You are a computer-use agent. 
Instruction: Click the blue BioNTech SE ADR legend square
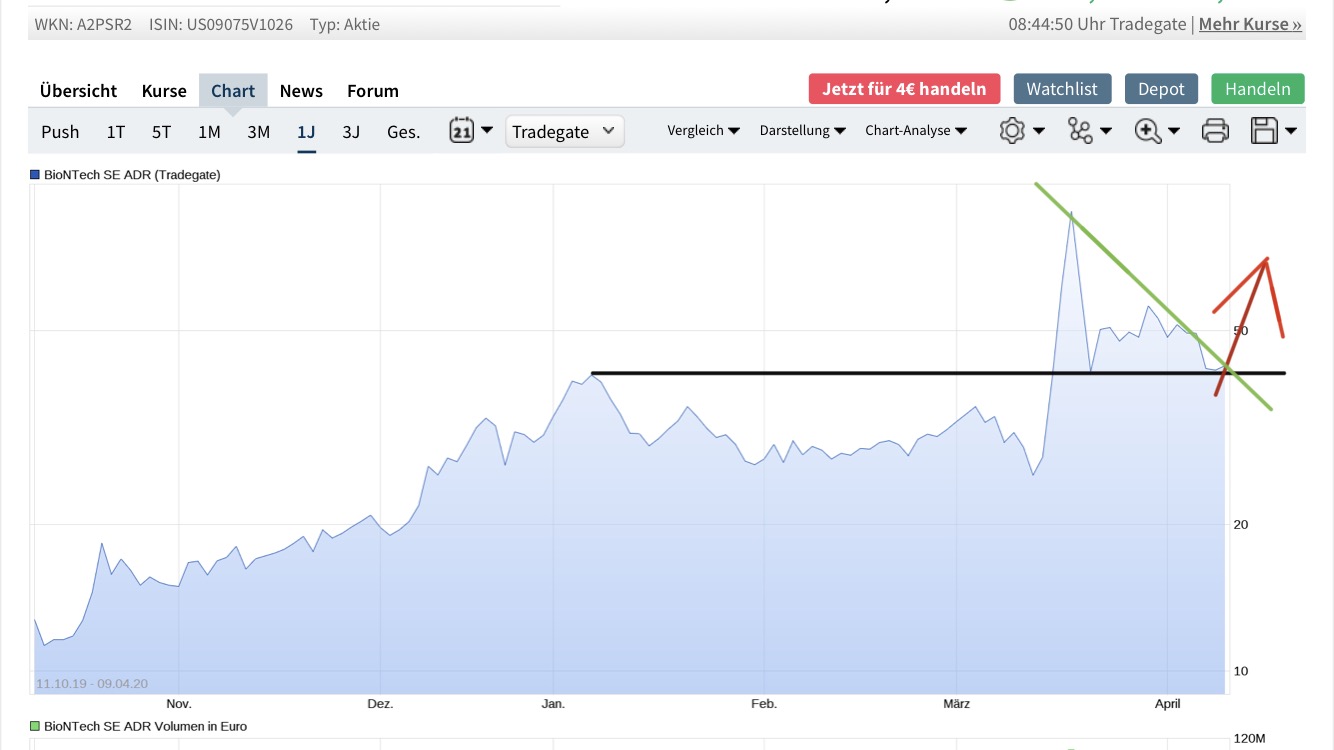[35, 174]
